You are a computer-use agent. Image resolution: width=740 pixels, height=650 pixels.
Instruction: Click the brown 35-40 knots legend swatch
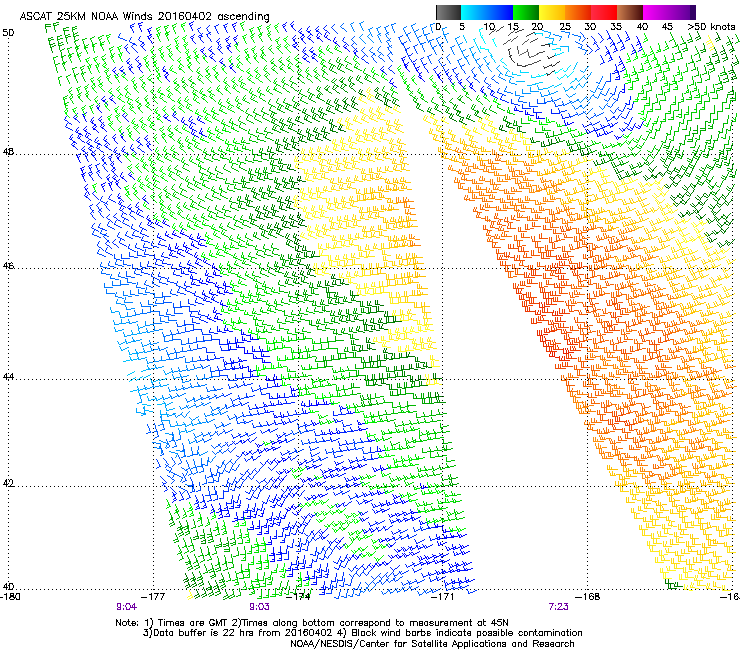(x=630, y=12)
